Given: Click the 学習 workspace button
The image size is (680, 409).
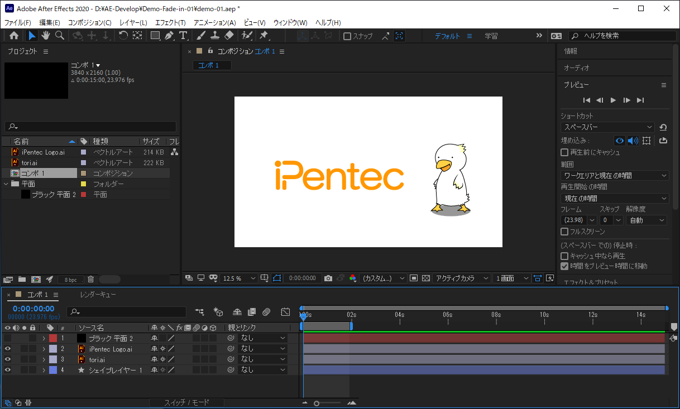Looking at the screenshot, I should 491,36.
